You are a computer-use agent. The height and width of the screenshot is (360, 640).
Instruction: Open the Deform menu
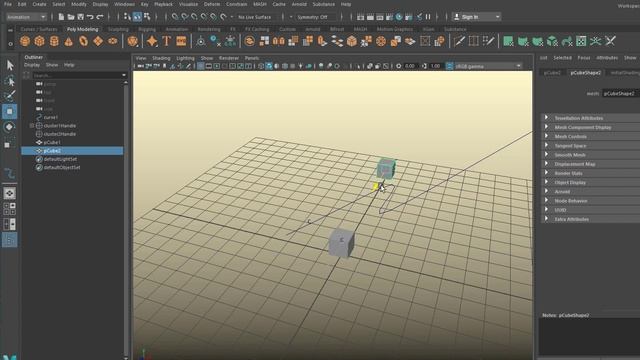[x=212, y=4]
